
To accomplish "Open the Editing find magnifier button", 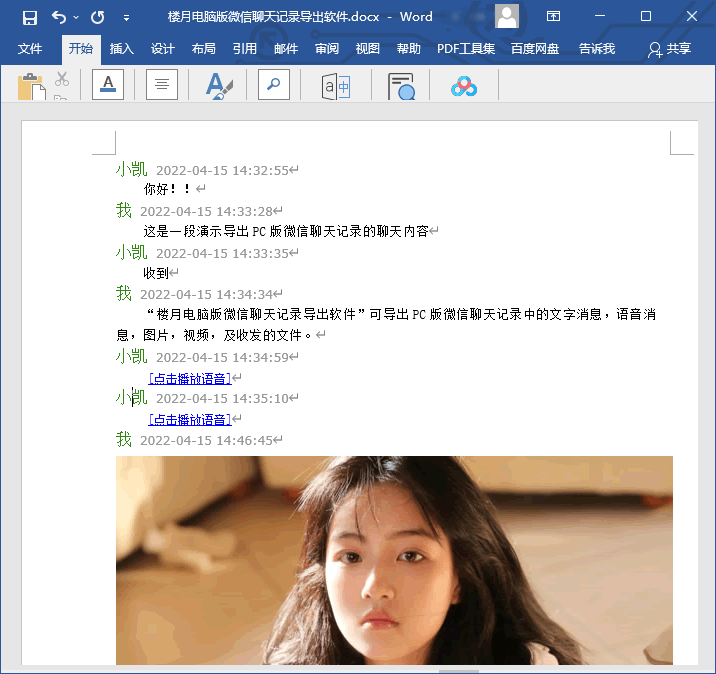I will pyautogui.click(x=274, y=84).
